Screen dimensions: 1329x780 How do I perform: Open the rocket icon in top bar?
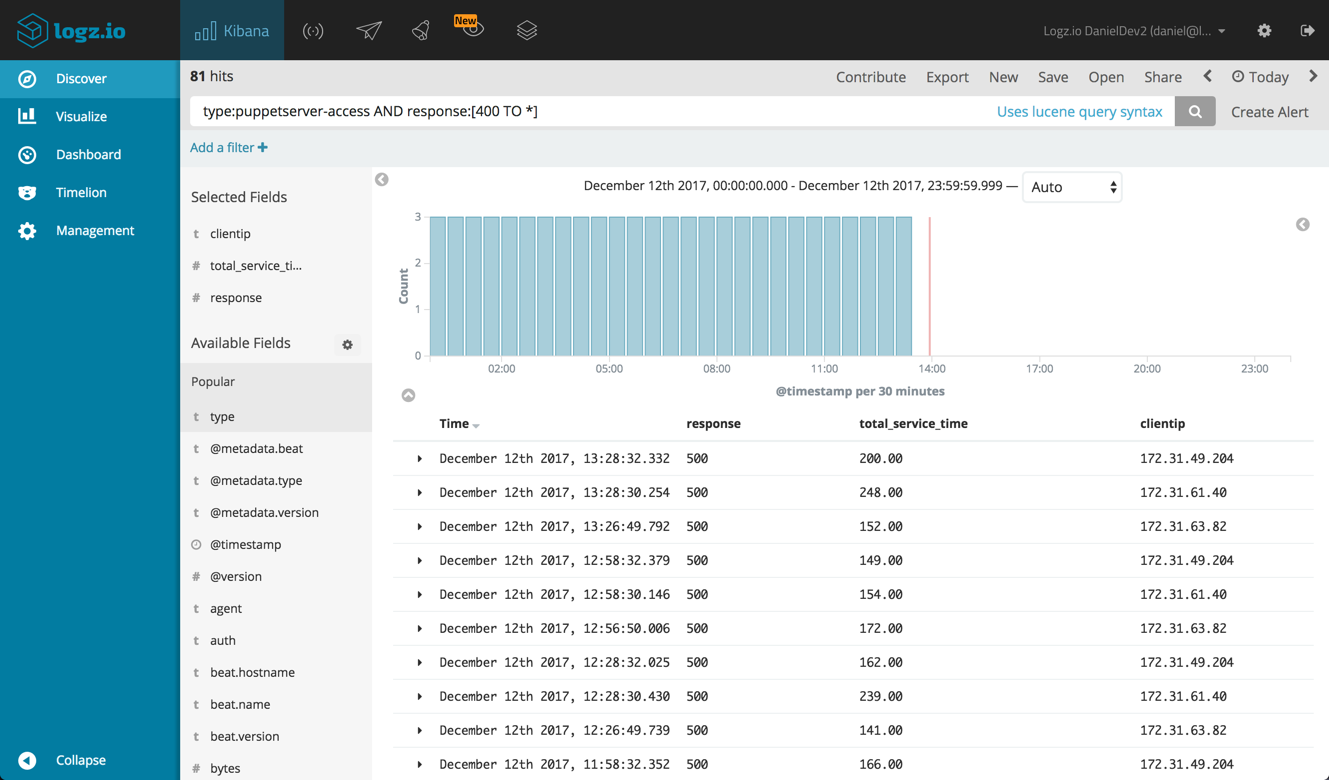pos(421,31)
